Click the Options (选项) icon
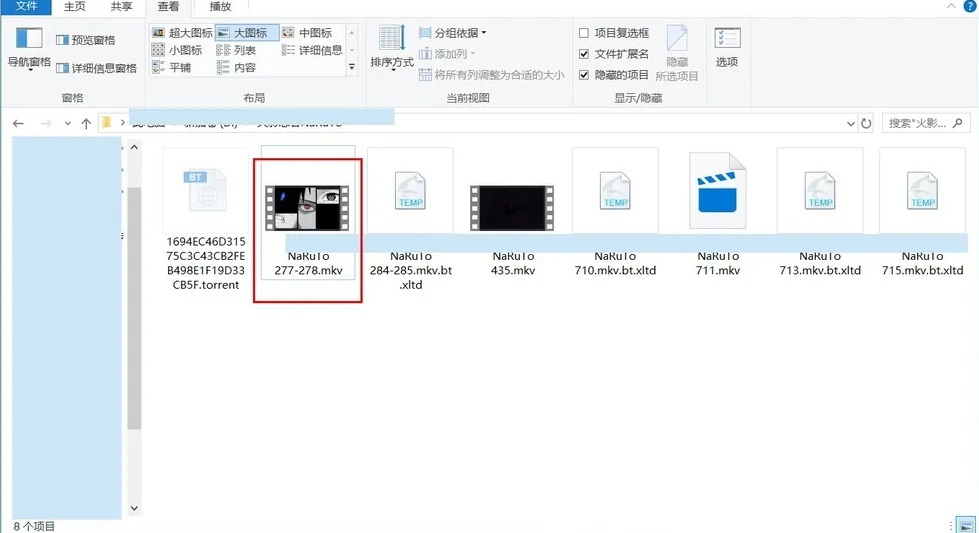The height and width of the screenshot is (533, 979). click(727, 47)
